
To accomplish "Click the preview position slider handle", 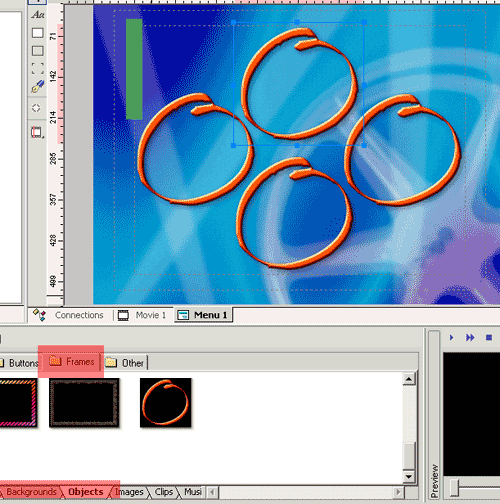I will tap(454, 489).
